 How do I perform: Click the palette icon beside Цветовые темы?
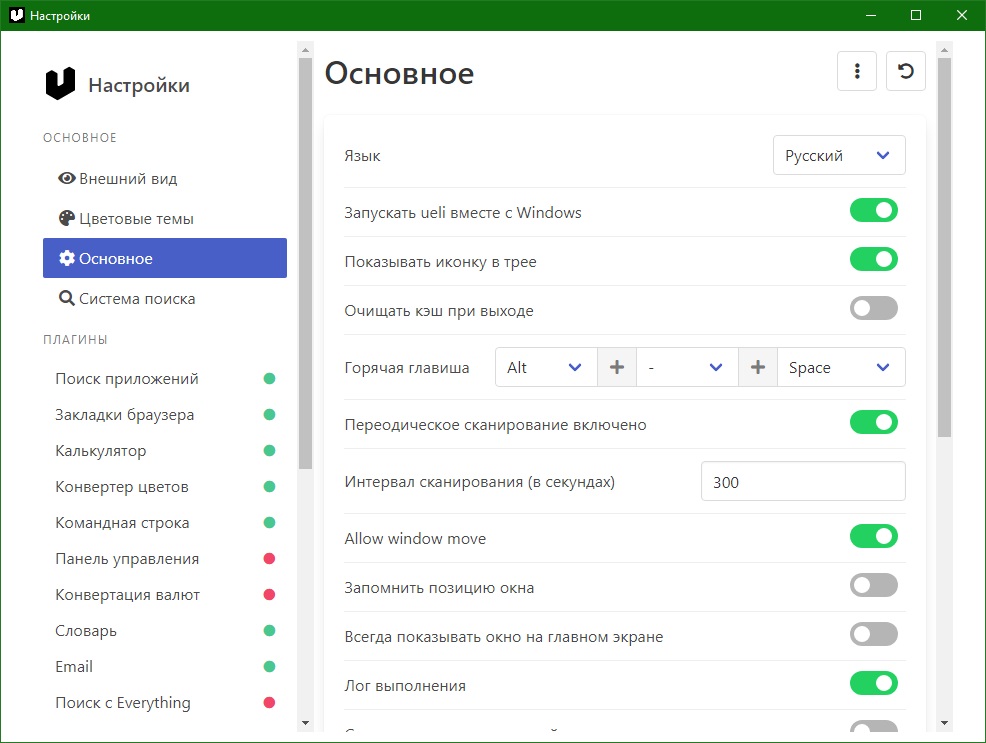coord(67,219)
